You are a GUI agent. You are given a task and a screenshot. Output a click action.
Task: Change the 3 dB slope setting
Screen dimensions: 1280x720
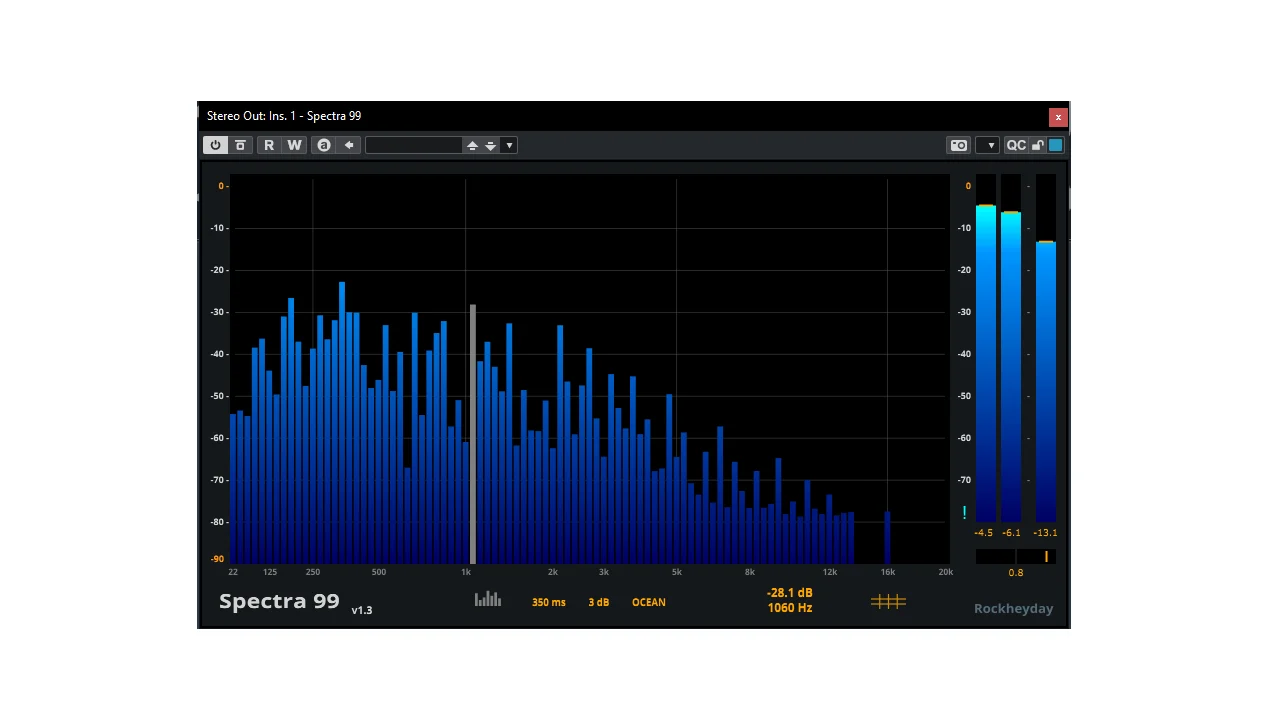pos(599,602)
